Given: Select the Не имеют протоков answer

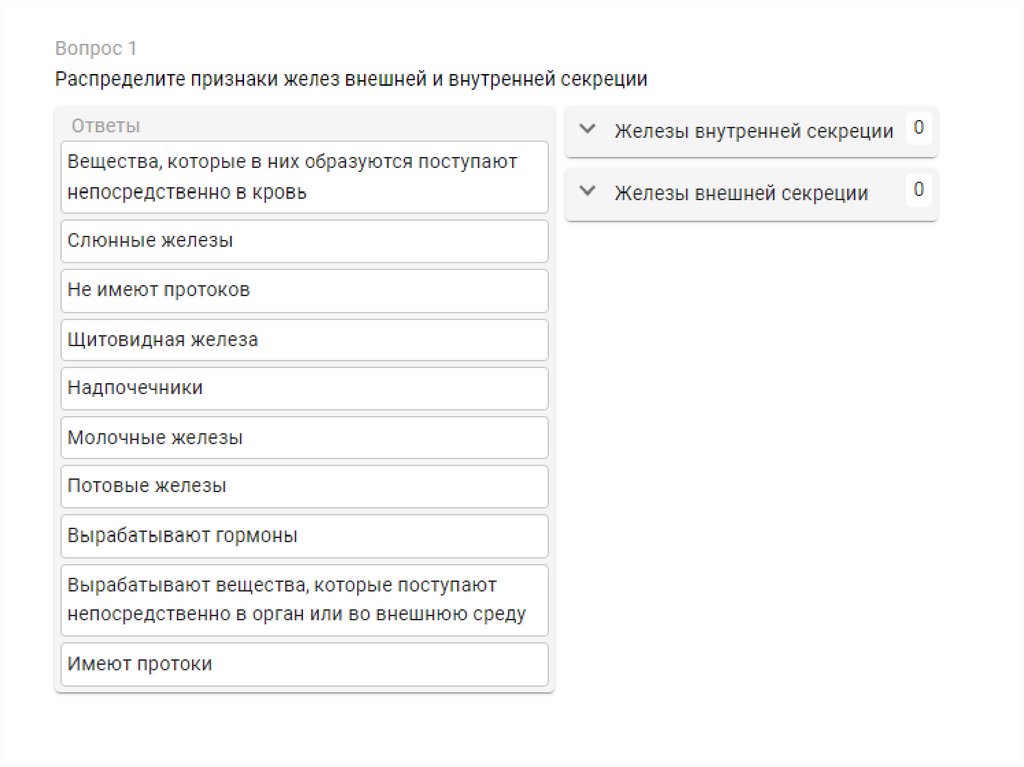Looking at the screenshot, I should click(304, 290).
